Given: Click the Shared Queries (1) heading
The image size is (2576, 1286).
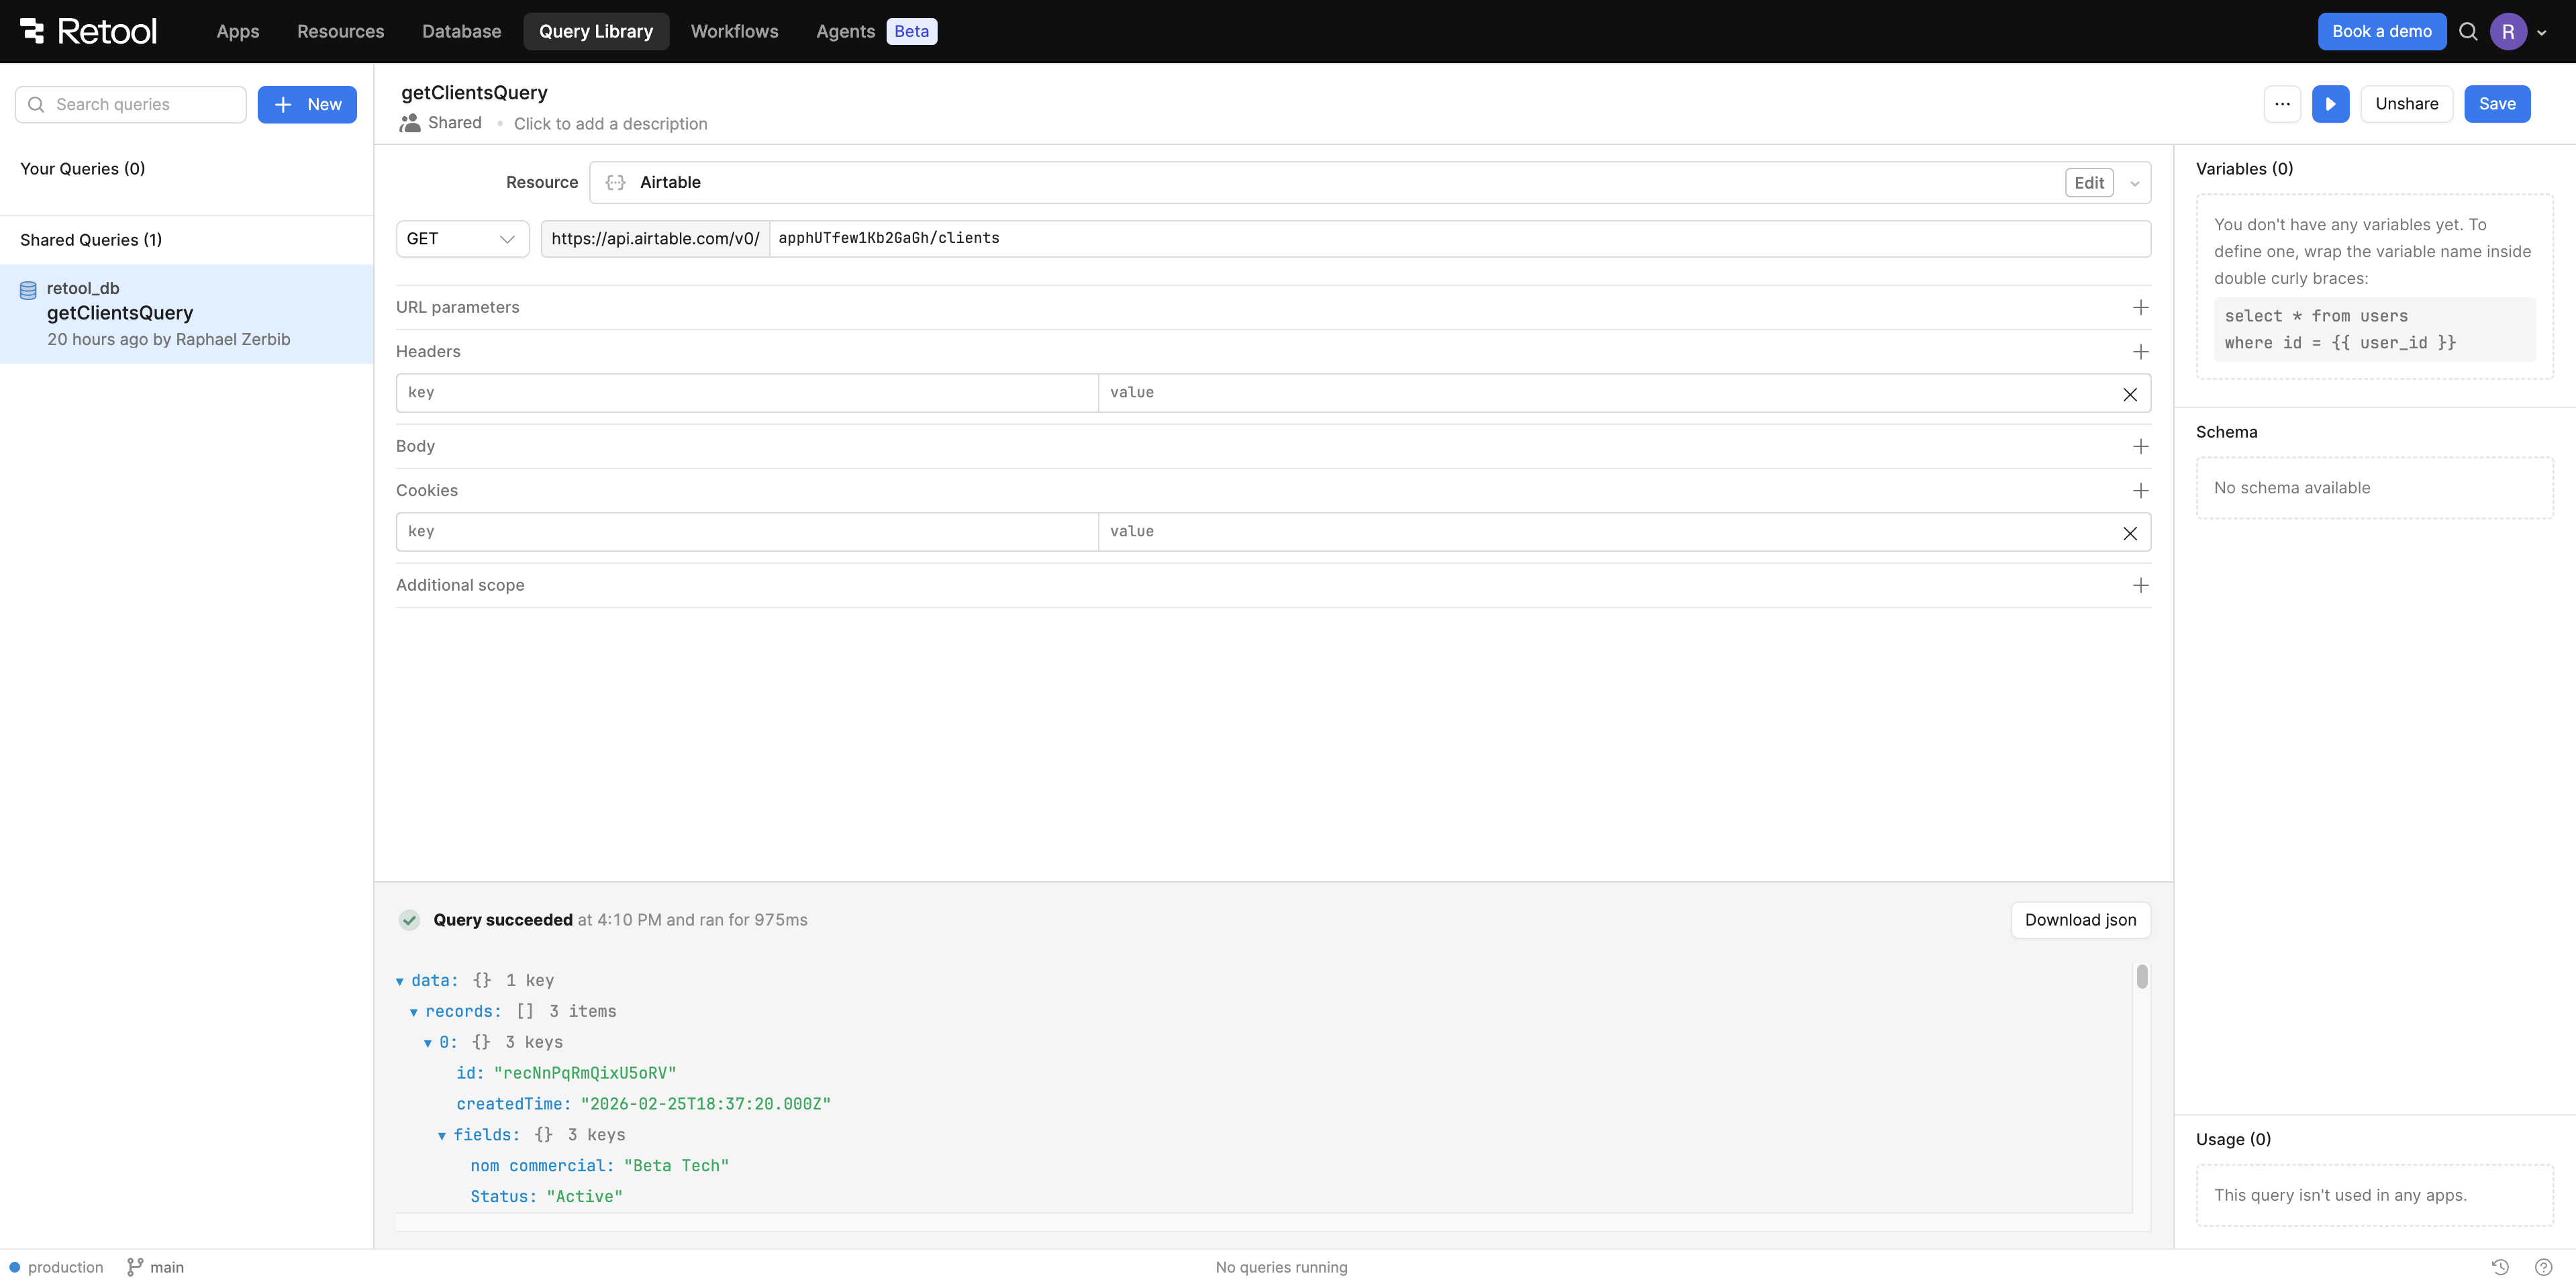Looking at the screenshot, I should (91, 240).
